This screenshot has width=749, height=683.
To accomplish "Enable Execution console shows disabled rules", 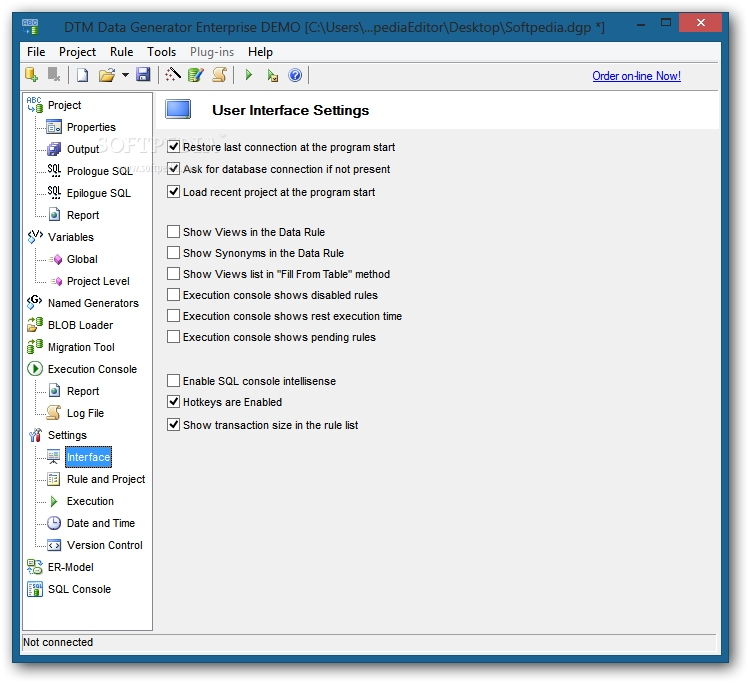I will pyautogui.click(x=173, y=295).
